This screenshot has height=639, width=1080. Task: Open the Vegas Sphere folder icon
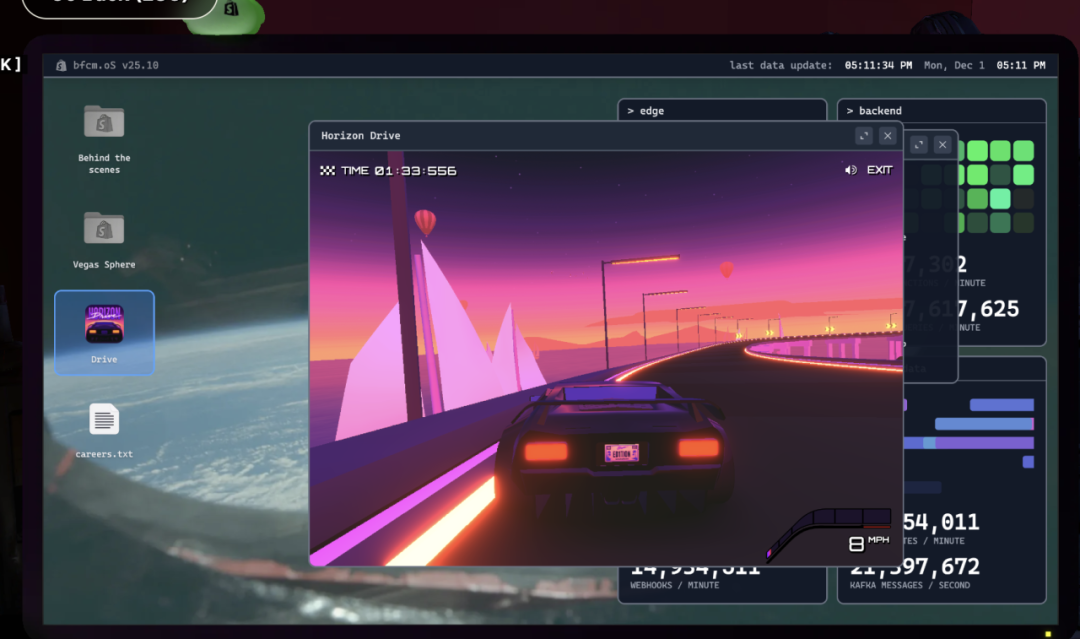104,229
